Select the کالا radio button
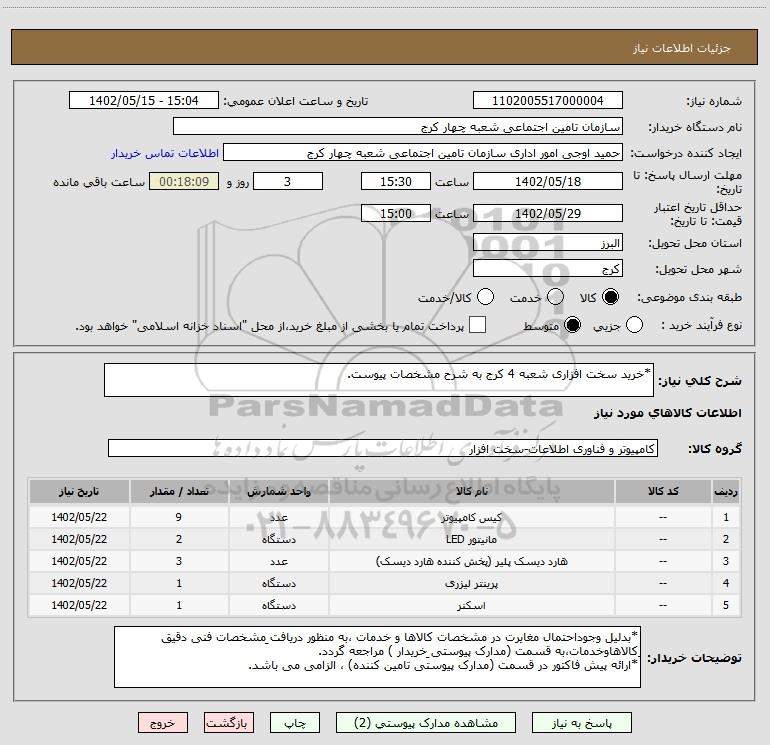This screenshot has width=770, height=745. [x=611, y=297]
